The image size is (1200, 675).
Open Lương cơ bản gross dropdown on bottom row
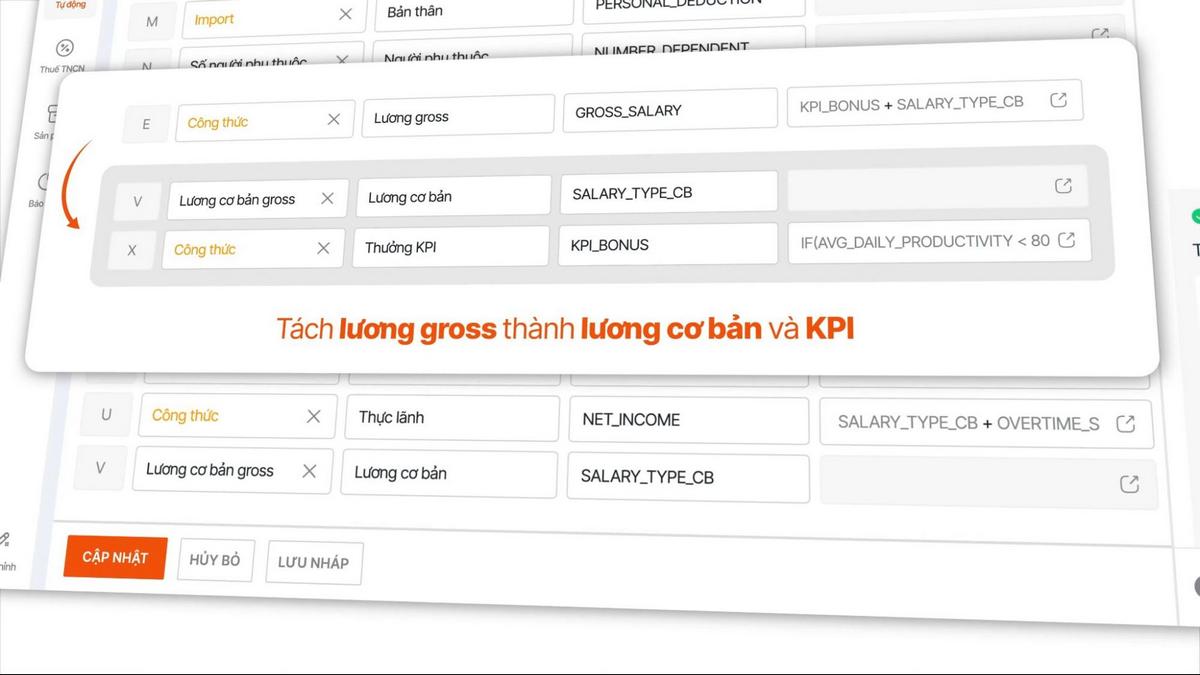[x=232, y=470]
